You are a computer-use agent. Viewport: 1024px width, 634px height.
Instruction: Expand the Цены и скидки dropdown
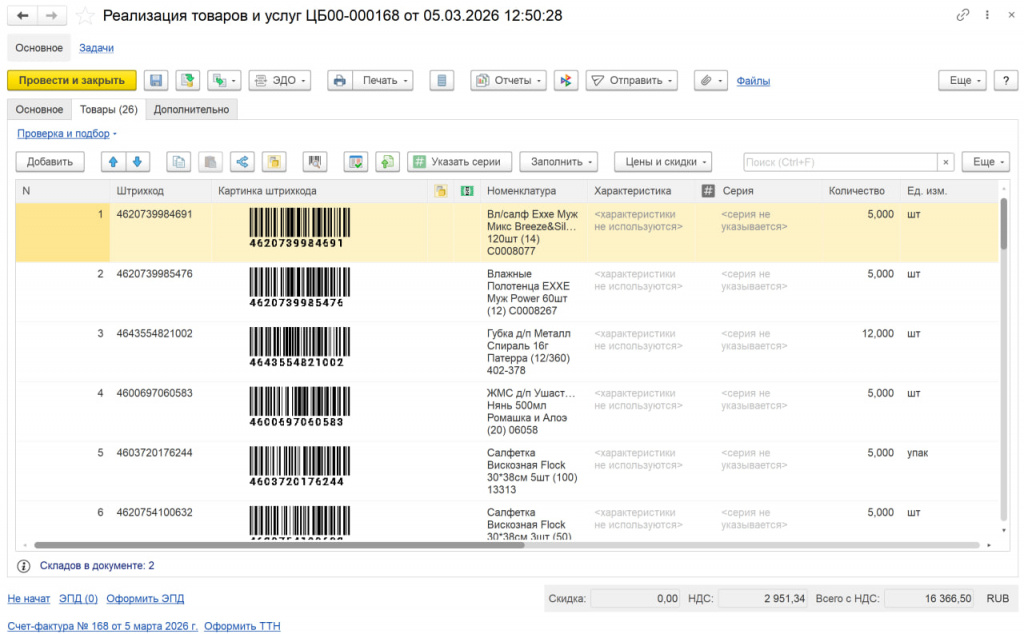[x=664, y=162]
